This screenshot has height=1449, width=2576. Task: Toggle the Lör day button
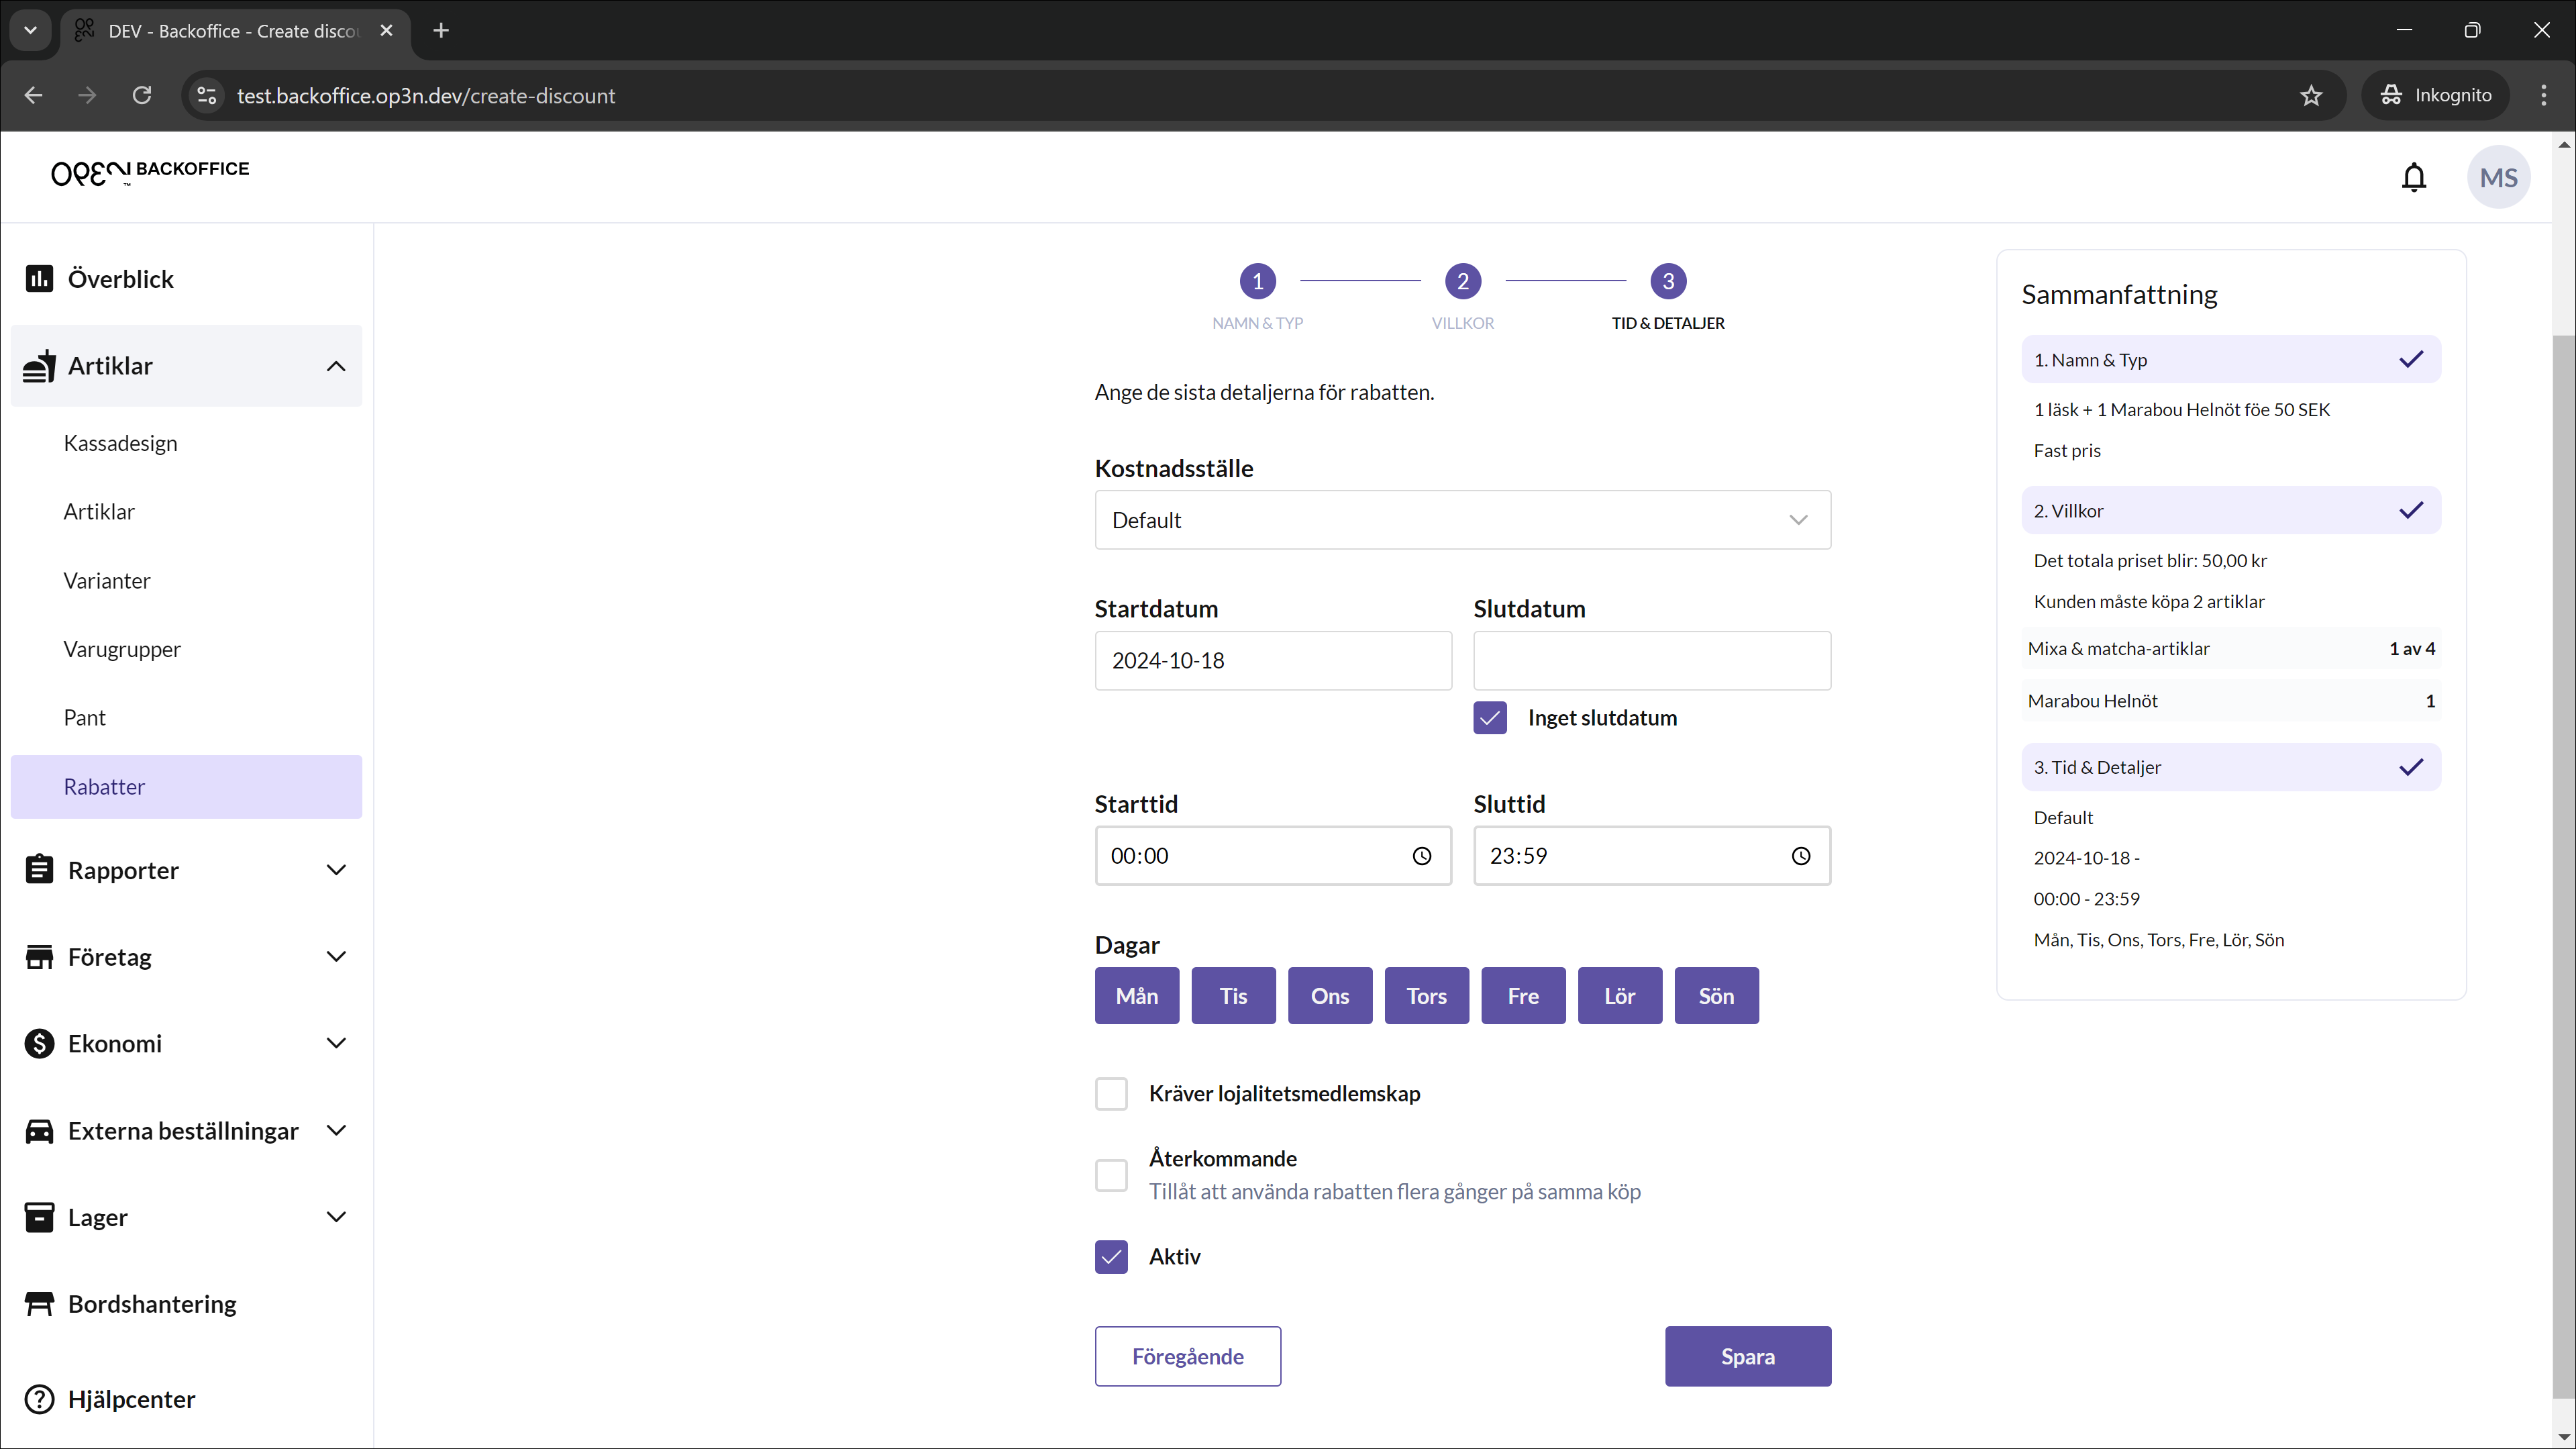click(x=1619, y=995)
